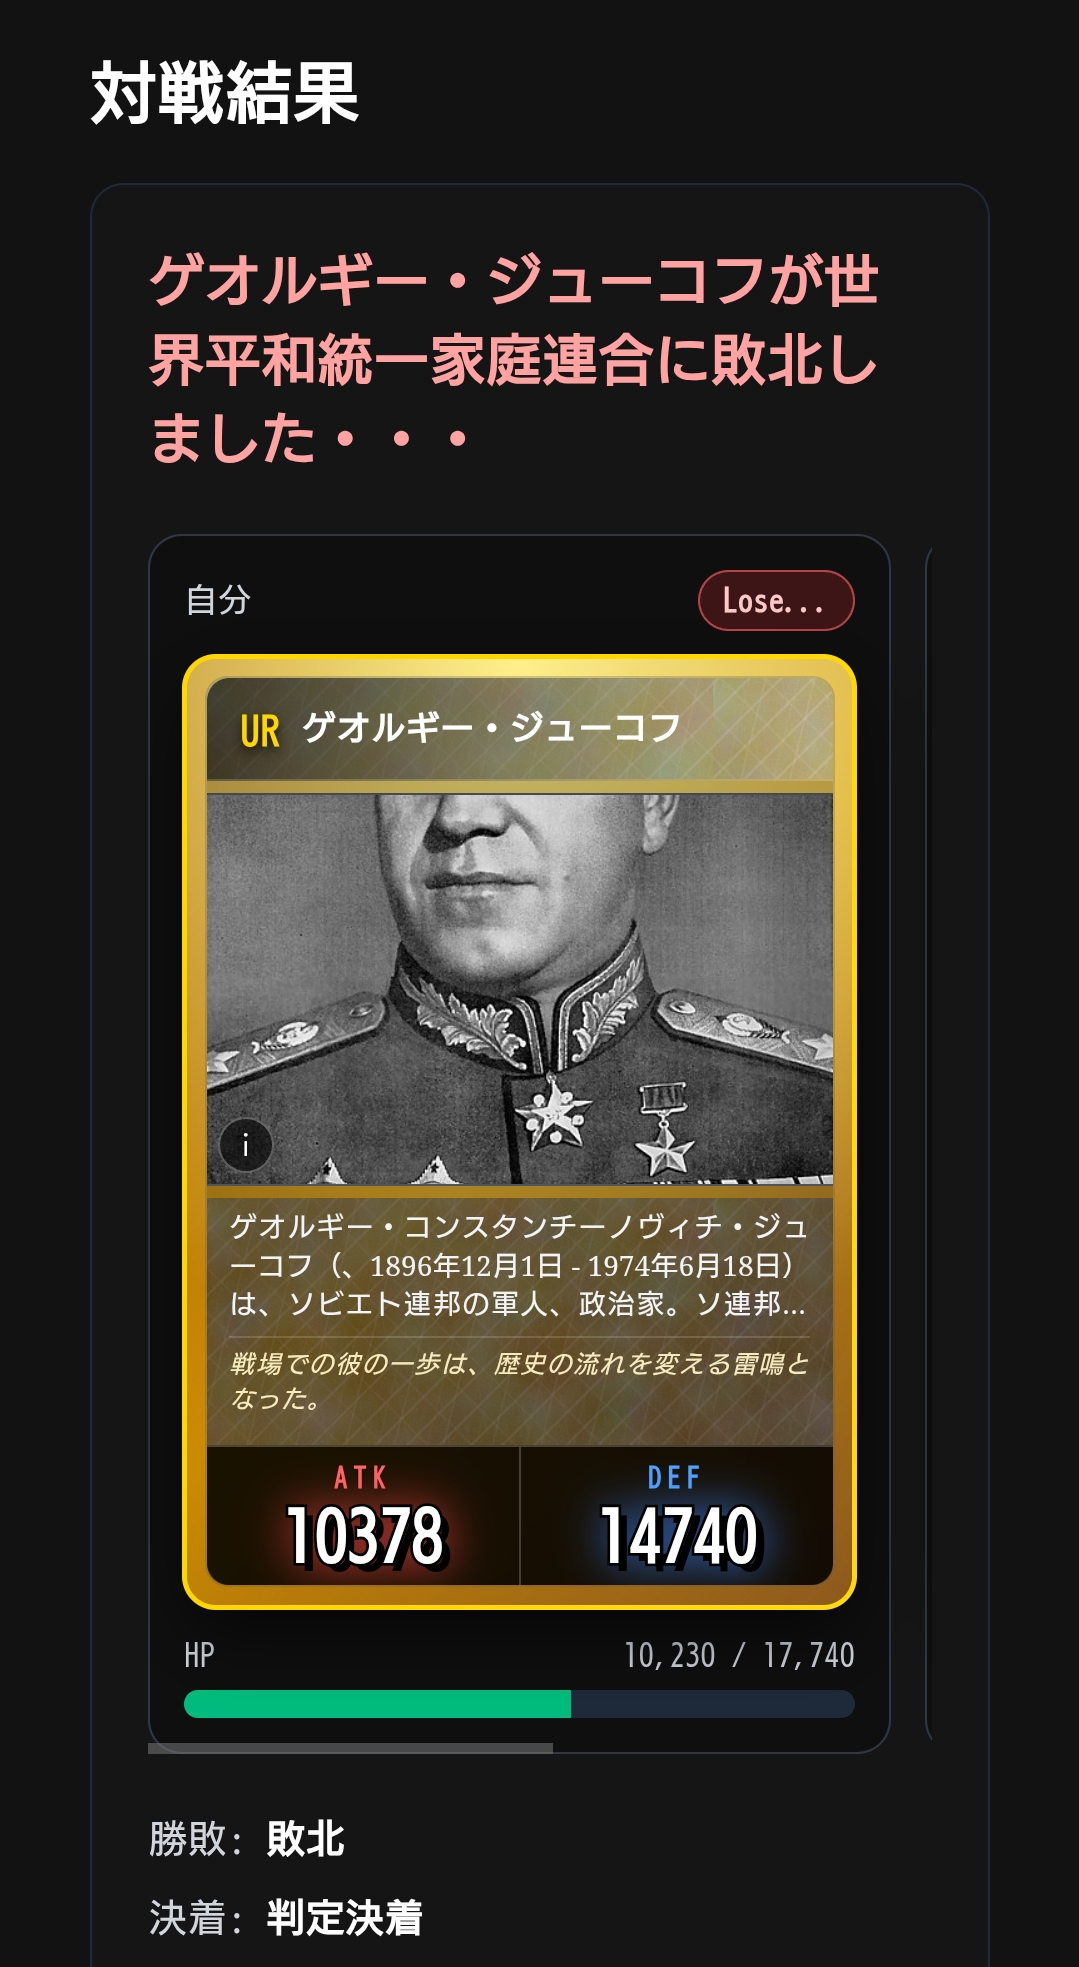1079x1967 pixels.
Task: Tap the 自分 player label
Action: click(x=218, y=600)
